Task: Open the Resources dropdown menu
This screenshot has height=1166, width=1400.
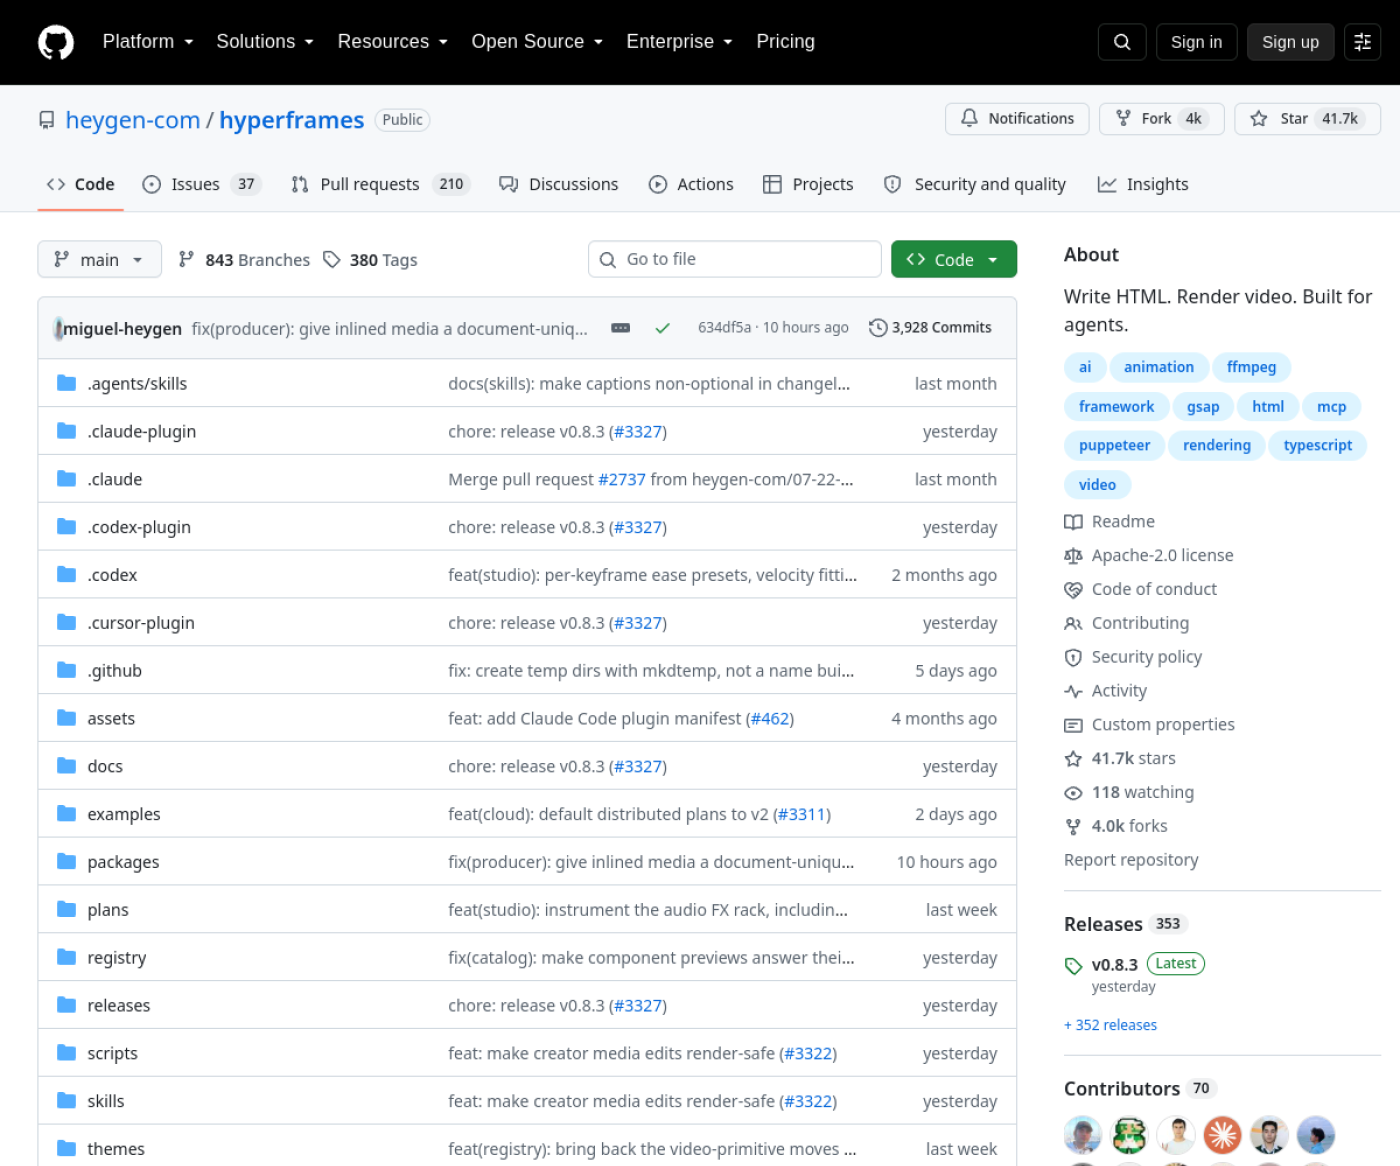Action: pos(392,42)
